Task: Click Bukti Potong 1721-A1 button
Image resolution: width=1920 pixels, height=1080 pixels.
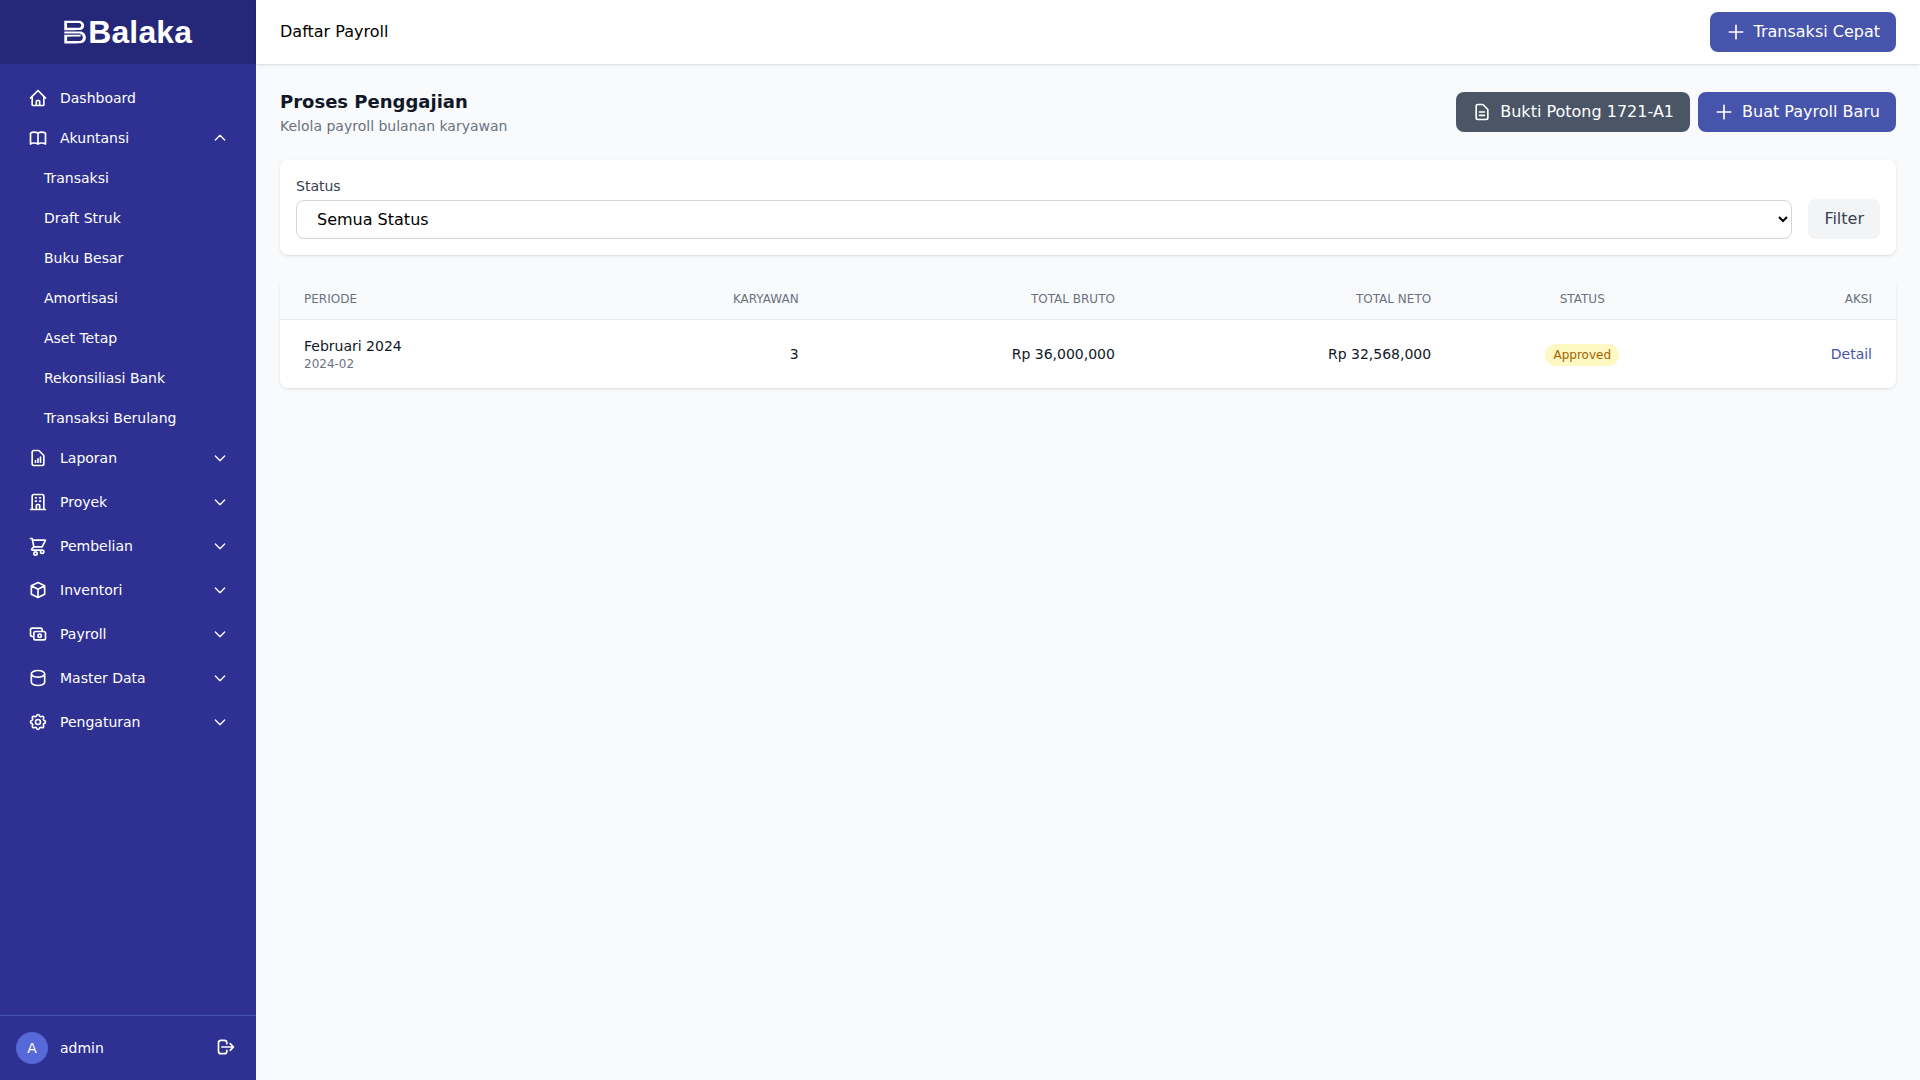Action: click(x=1572, y=112)
